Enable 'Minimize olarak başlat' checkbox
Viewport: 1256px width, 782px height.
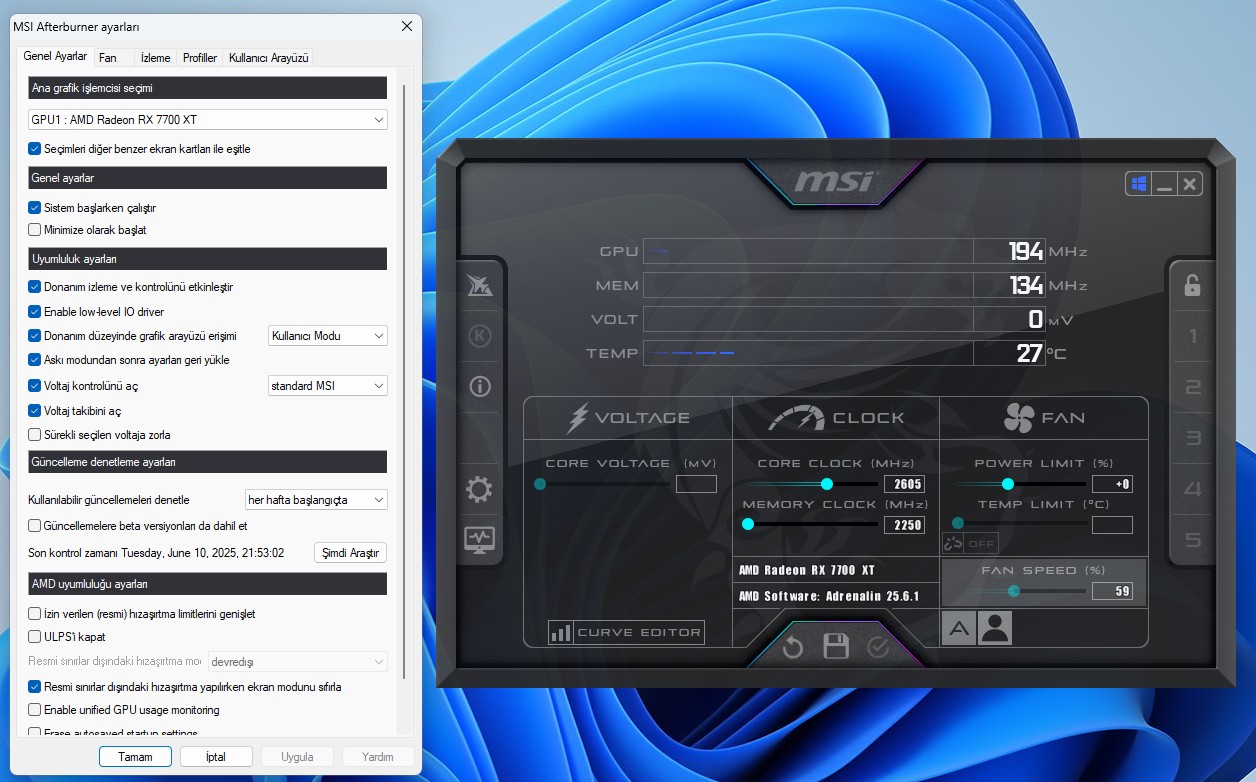point(35,230)
